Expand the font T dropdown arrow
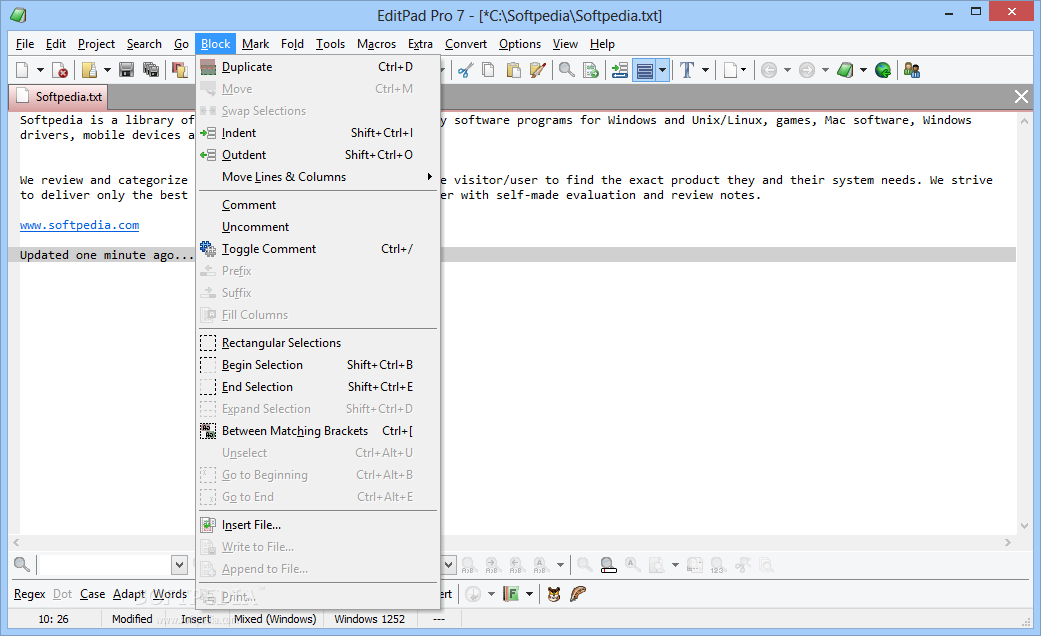Image resolution: width=1041 pixels, height=638 pixels. [705, 70]
